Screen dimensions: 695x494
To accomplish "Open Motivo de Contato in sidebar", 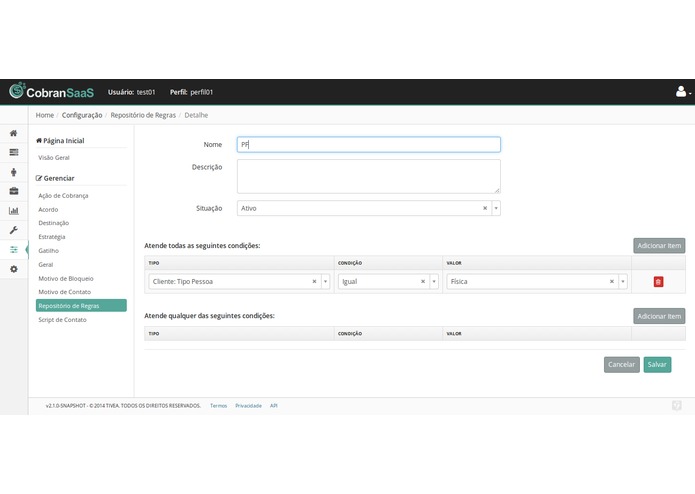I will click(65, 292).
